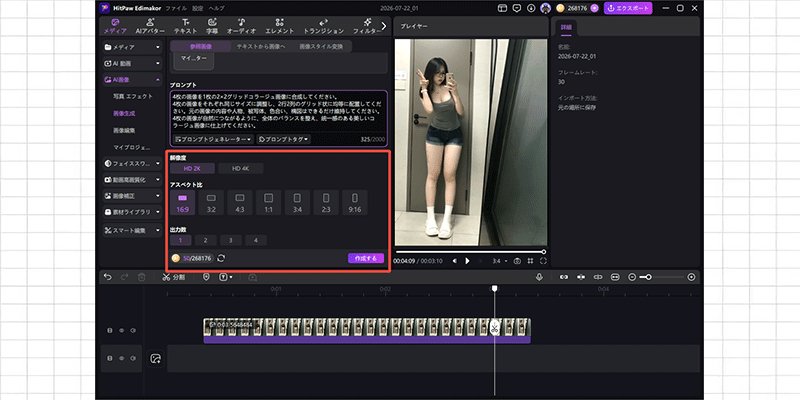This screenshot has width=800, height=400.
Task: Switch to the テキストから画像へ tab
Action: coord(261,46)
